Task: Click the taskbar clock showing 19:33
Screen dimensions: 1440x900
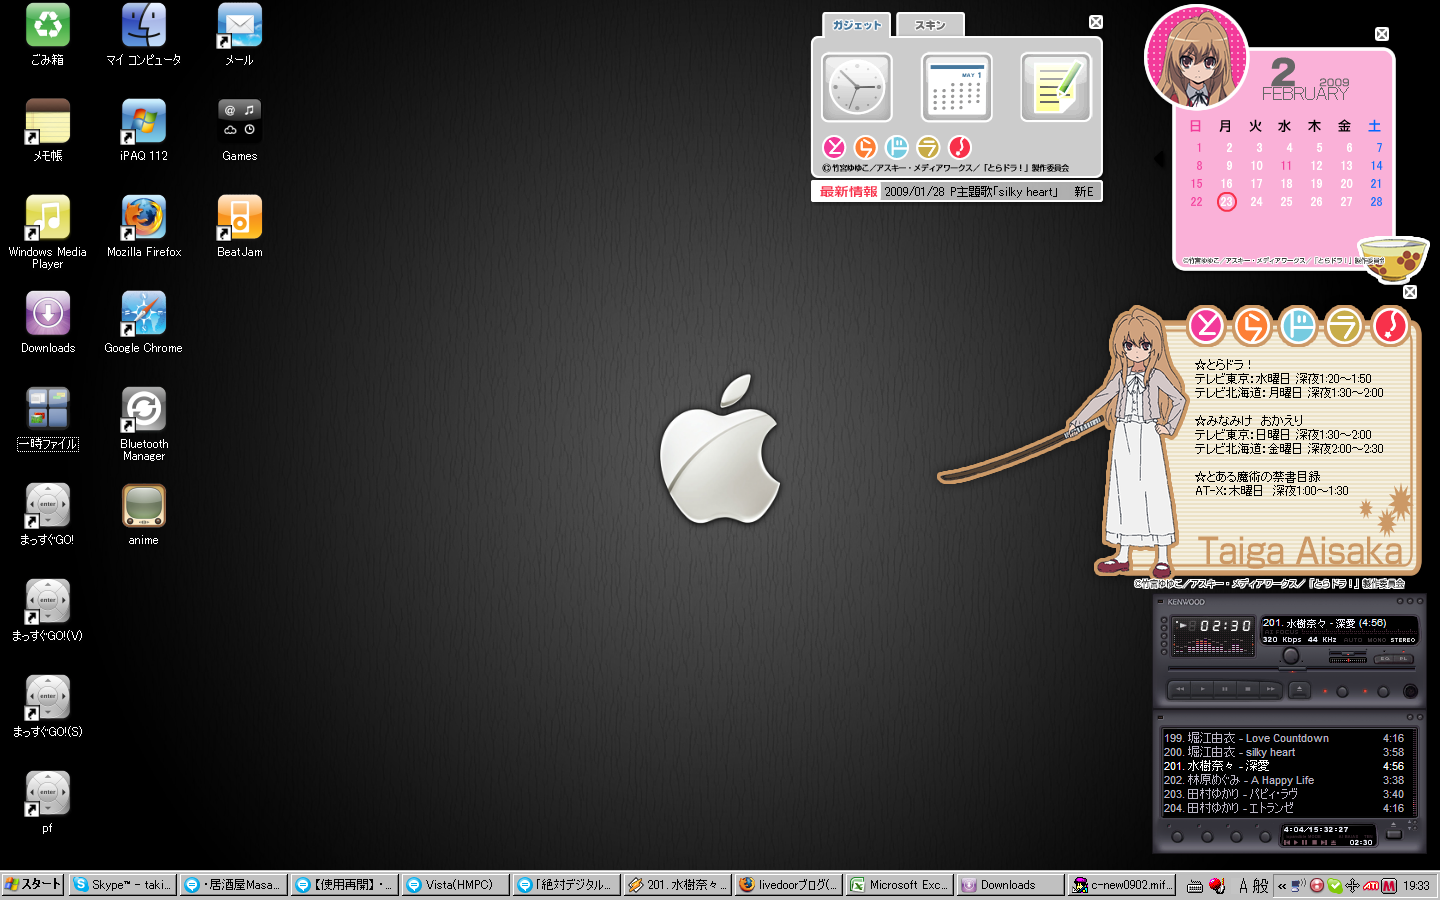Action: click(x=1416, y=886)
